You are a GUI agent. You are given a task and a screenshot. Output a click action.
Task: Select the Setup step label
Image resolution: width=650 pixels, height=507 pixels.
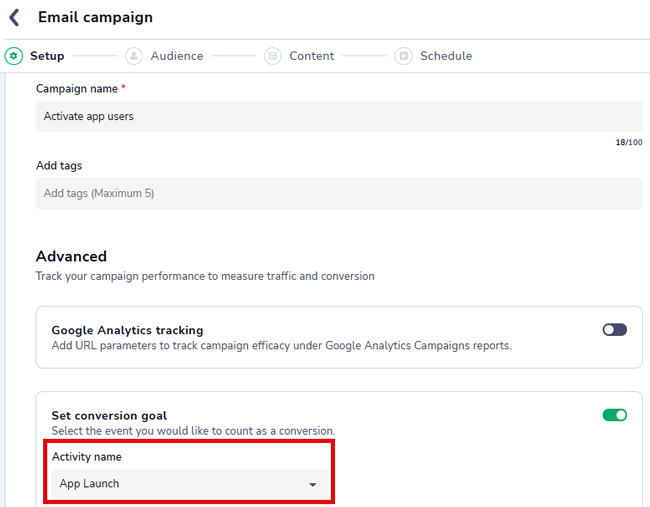[x=47, y=56]
